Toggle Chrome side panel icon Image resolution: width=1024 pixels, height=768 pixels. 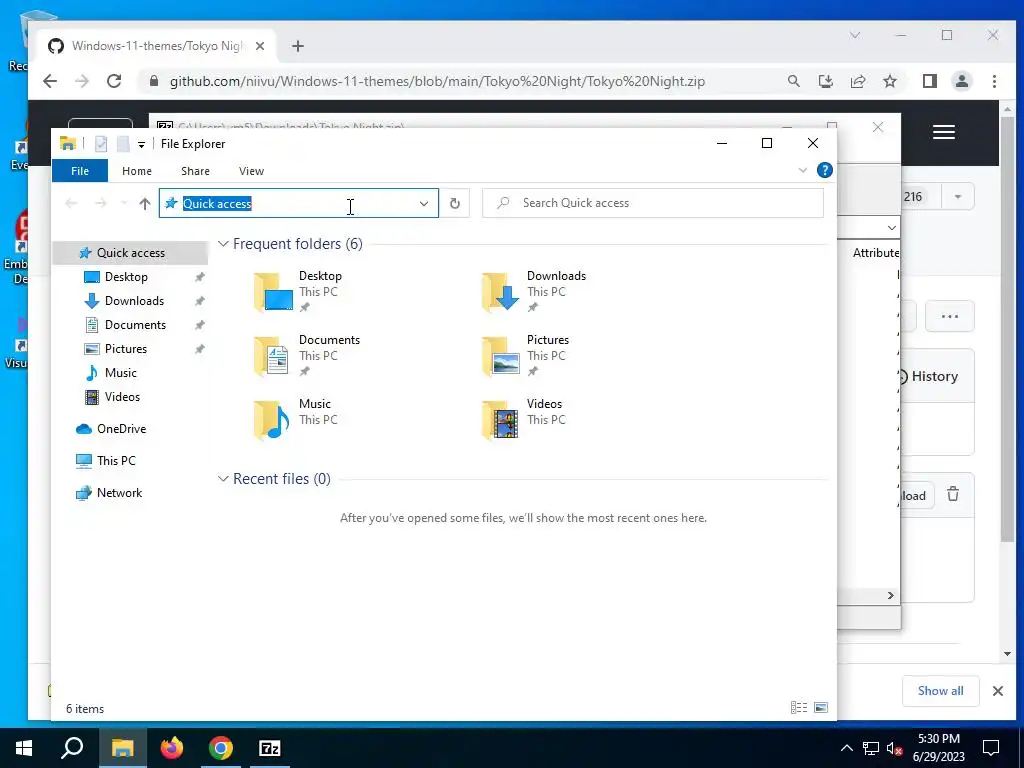click(x=929, y=81)
